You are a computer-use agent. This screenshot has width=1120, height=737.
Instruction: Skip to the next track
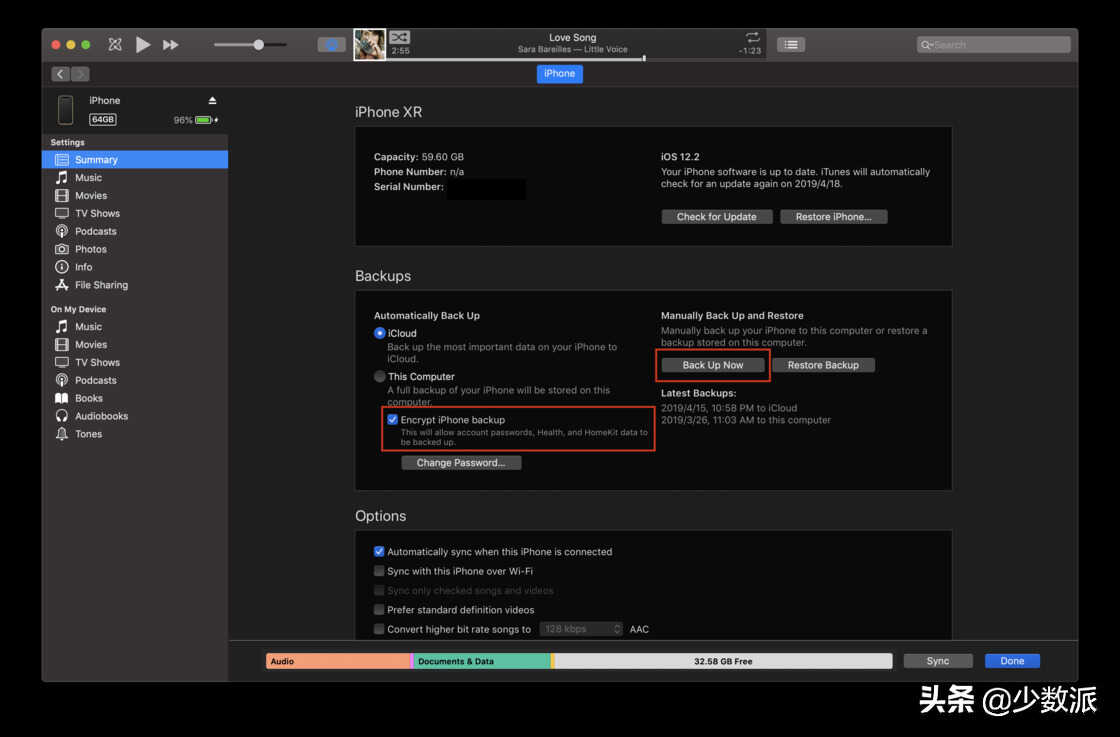pyautogui.click(x=171, y=44)
